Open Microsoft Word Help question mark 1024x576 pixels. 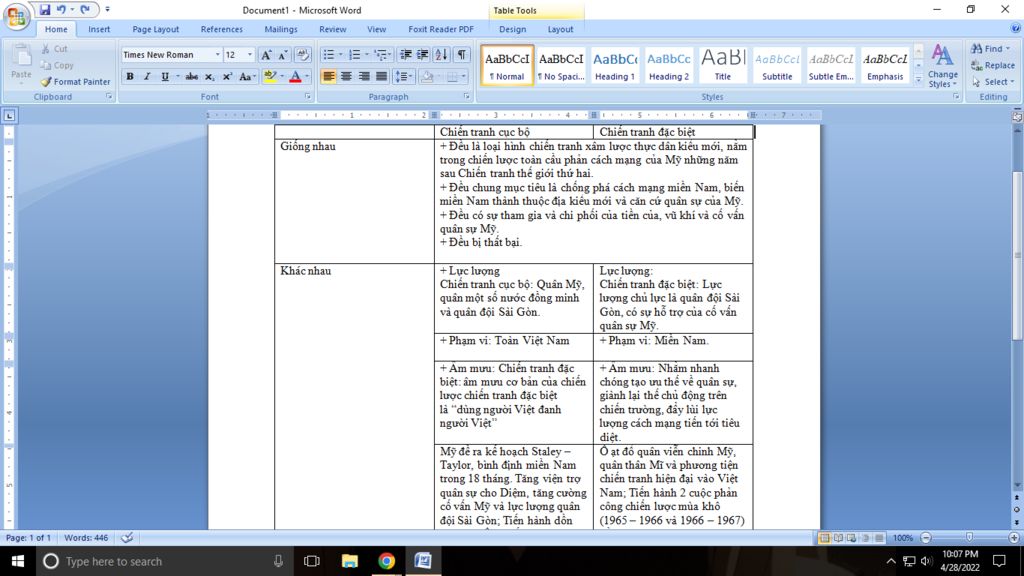click(x=1015, y=28)
